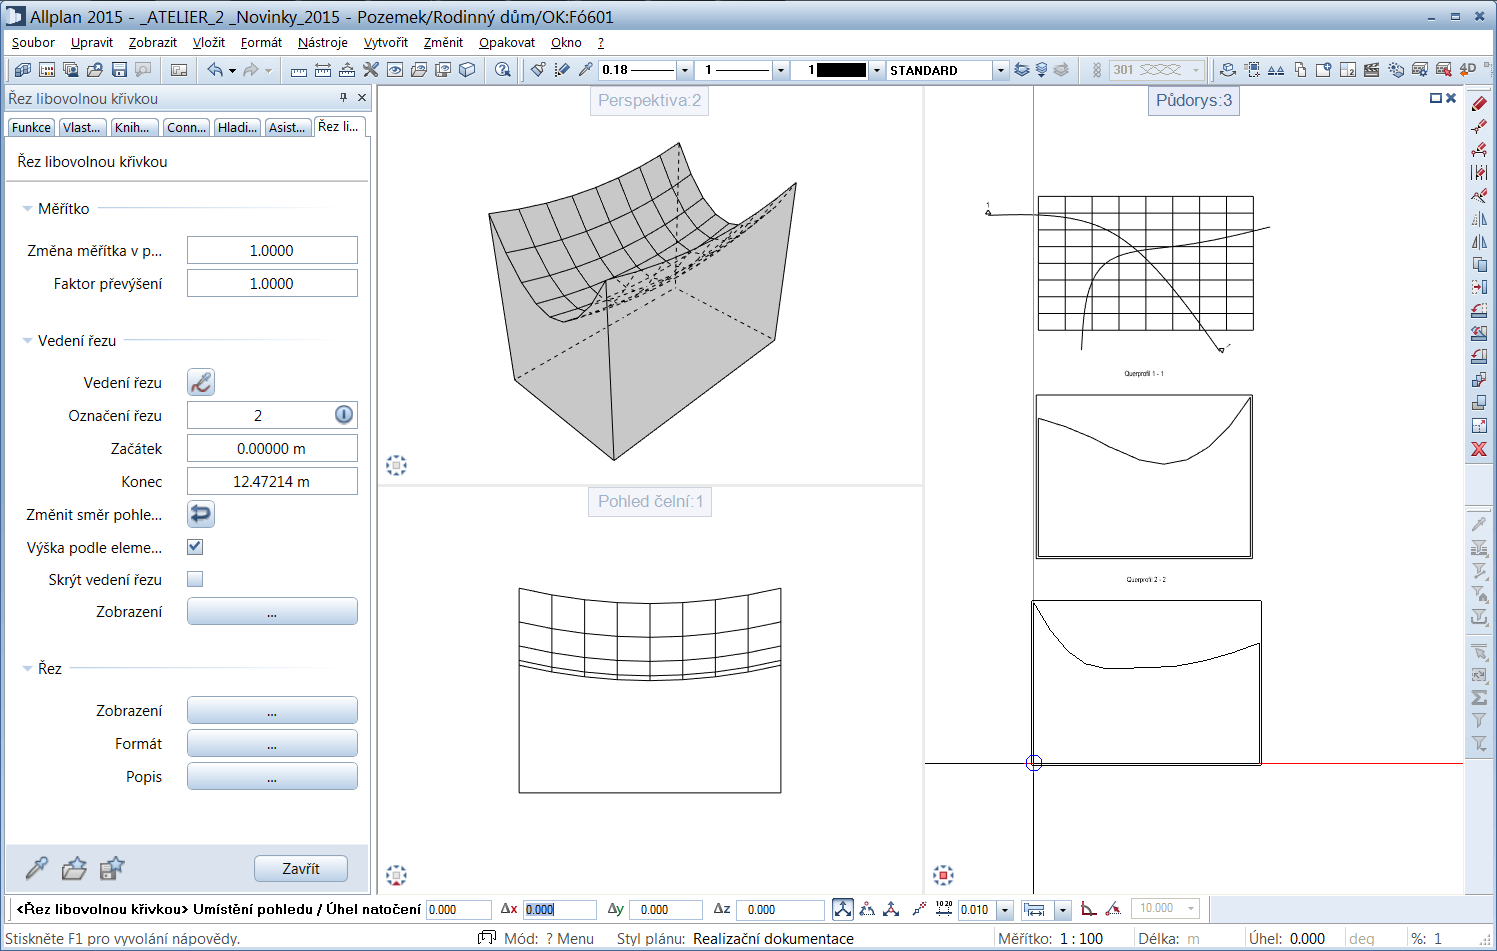Click the wrench and screwdriver tools icon

click(370, 70)
